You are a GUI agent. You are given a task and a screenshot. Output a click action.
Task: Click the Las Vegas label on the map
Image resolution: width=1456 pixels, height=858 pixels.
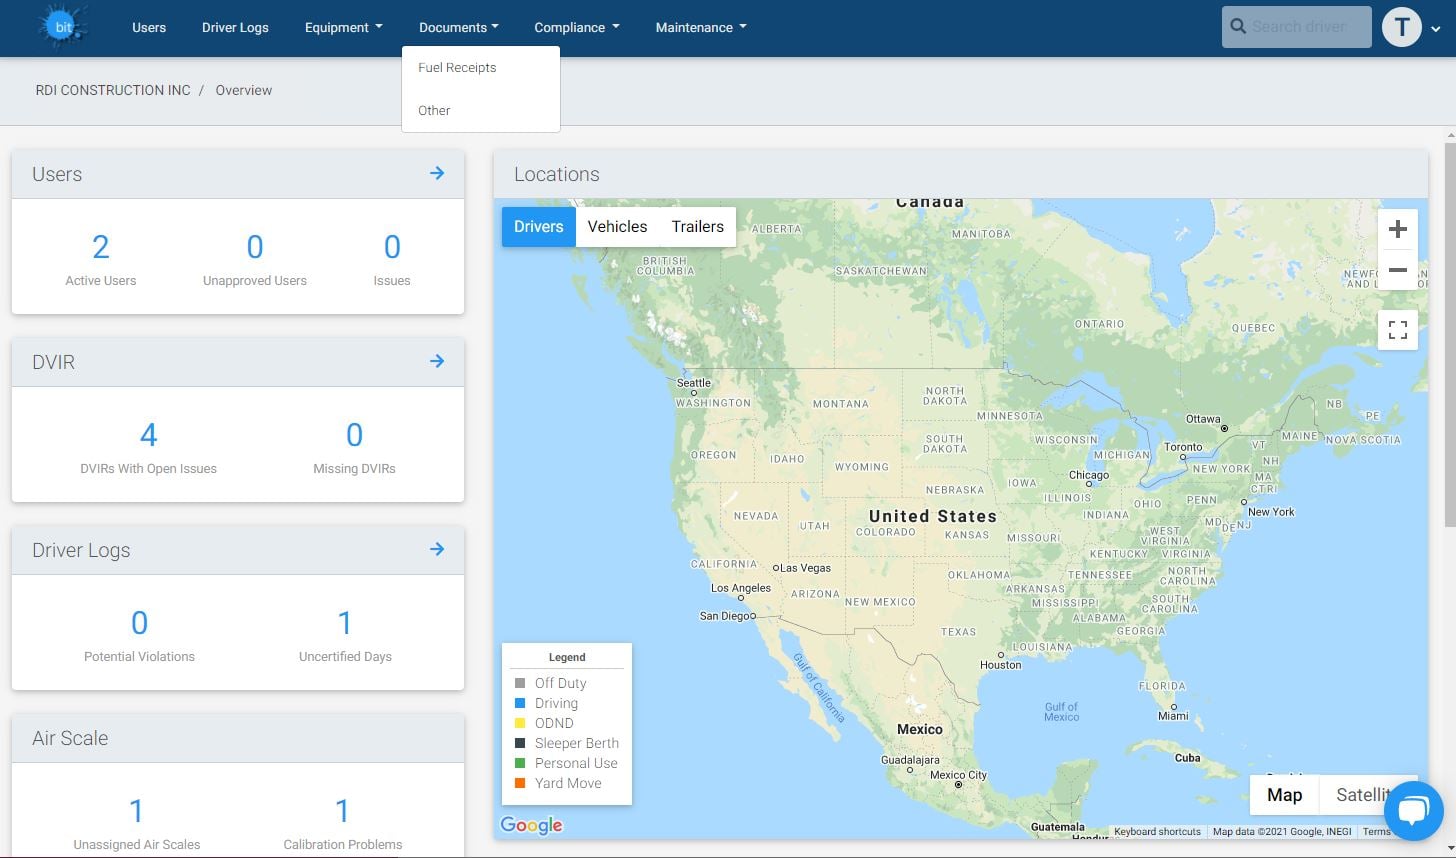coord(805,568)
